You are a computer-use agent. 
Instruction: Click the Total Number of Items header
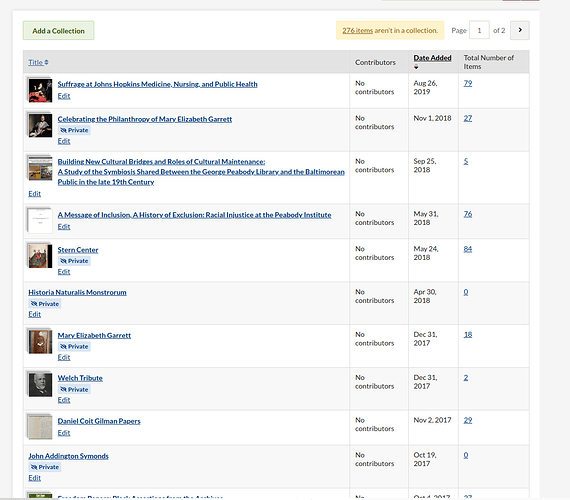(x=489, y=62)
